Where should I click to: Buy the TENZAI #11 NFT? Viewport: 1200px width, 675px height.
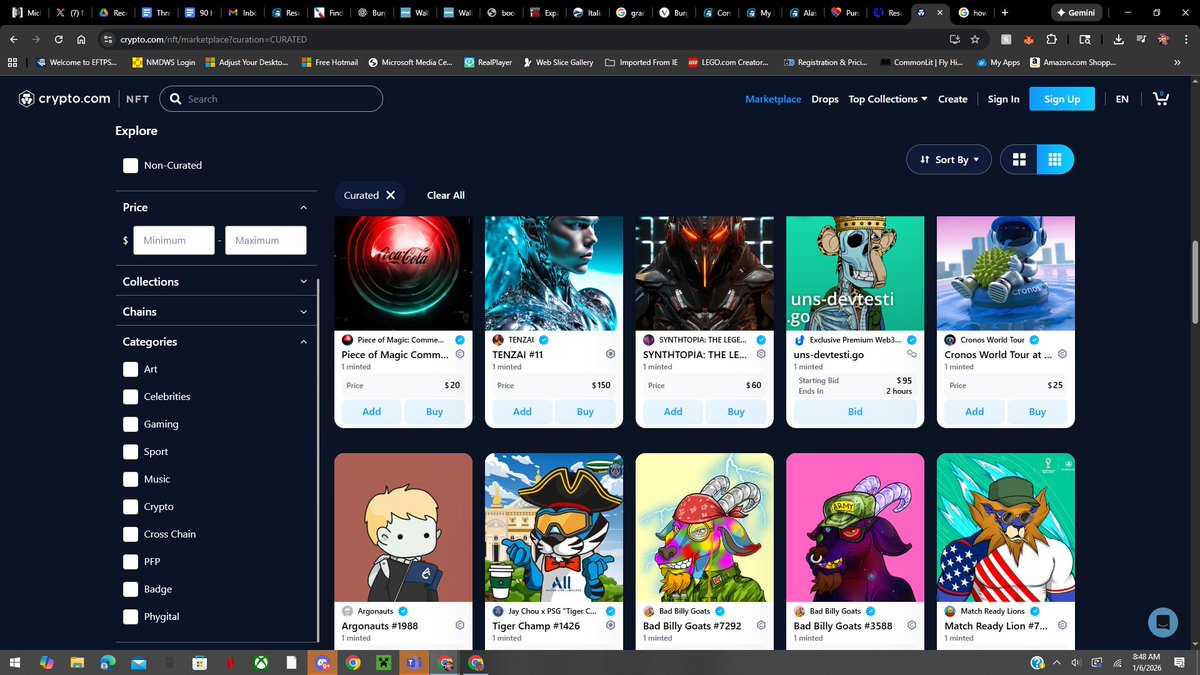point(585,411)
